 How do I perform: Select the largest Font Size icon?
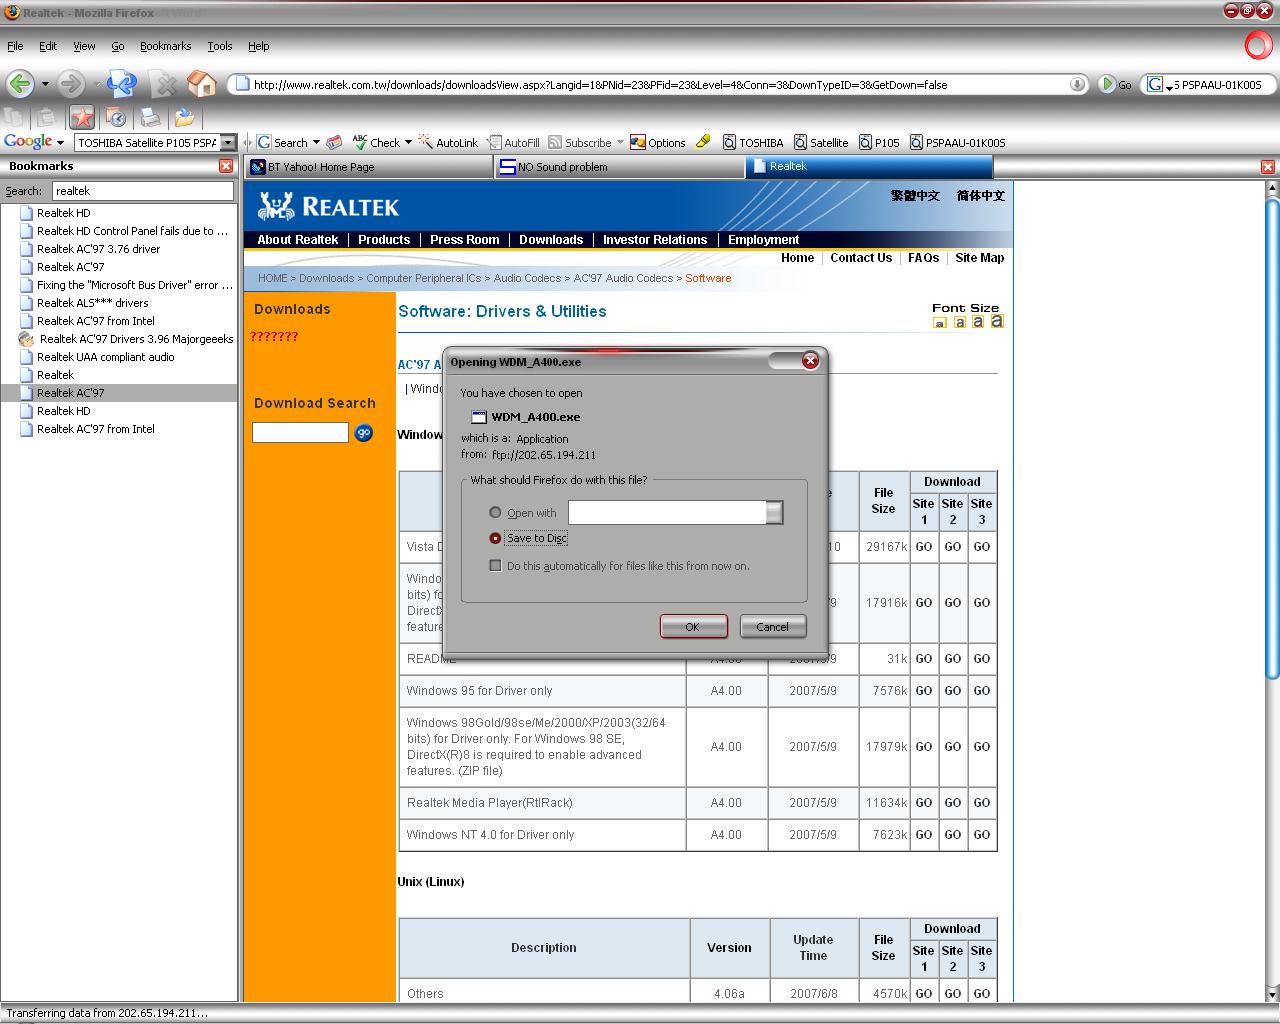(x=996, y=321)
